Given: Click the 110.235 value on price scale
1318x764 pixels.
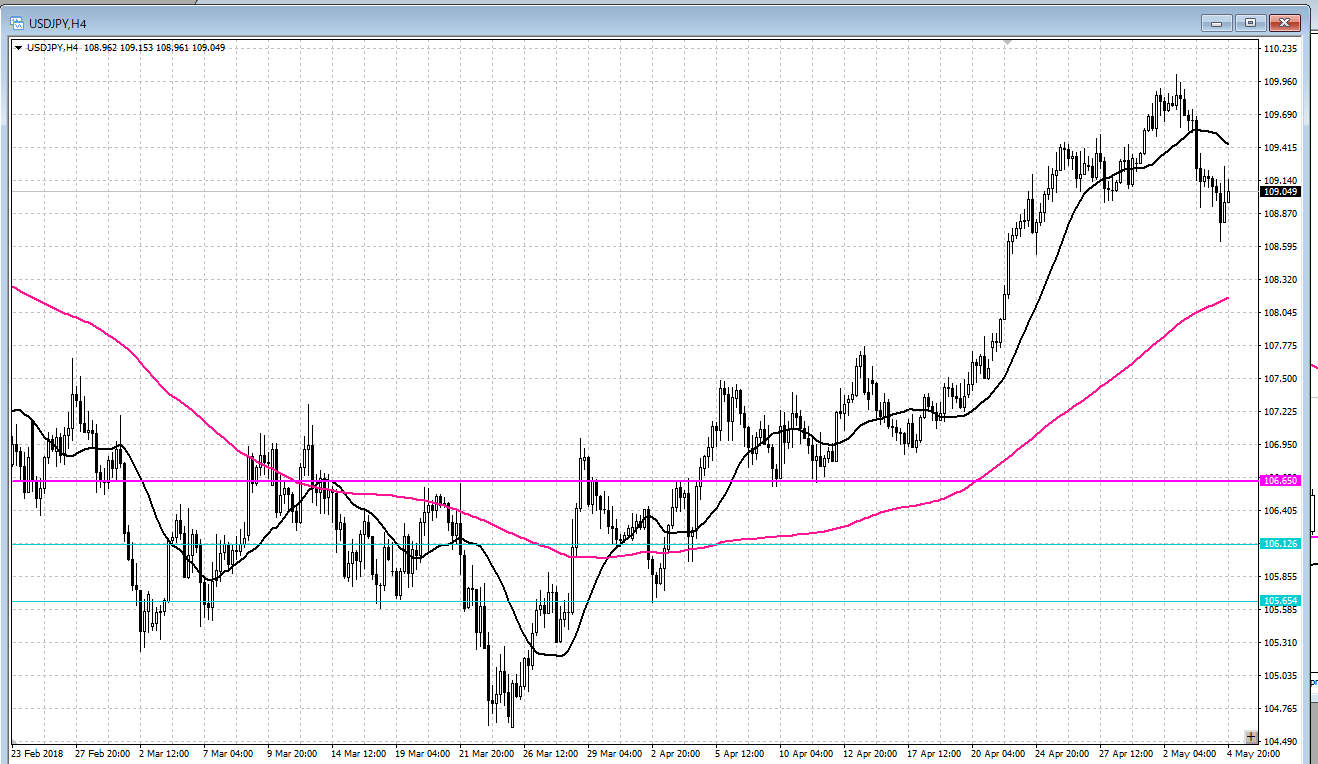Looking at the screenshot, I should 1281,48.
